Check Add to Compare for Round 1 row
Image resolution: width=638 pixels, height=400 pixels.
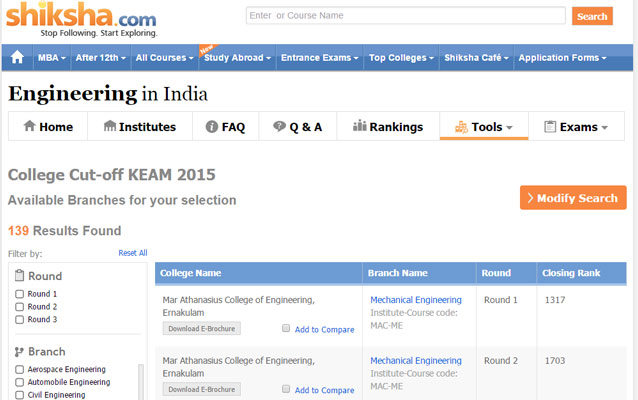pos(286,328)
